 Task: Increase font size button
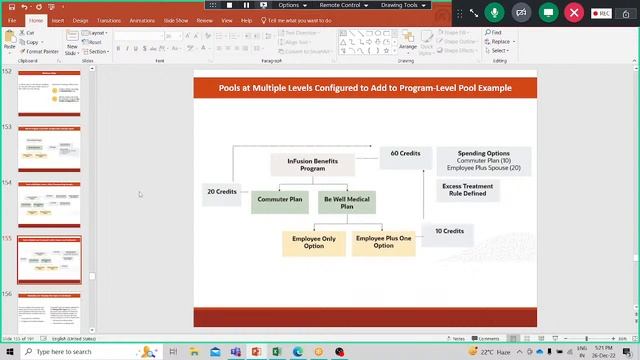[x=187, y=36]
